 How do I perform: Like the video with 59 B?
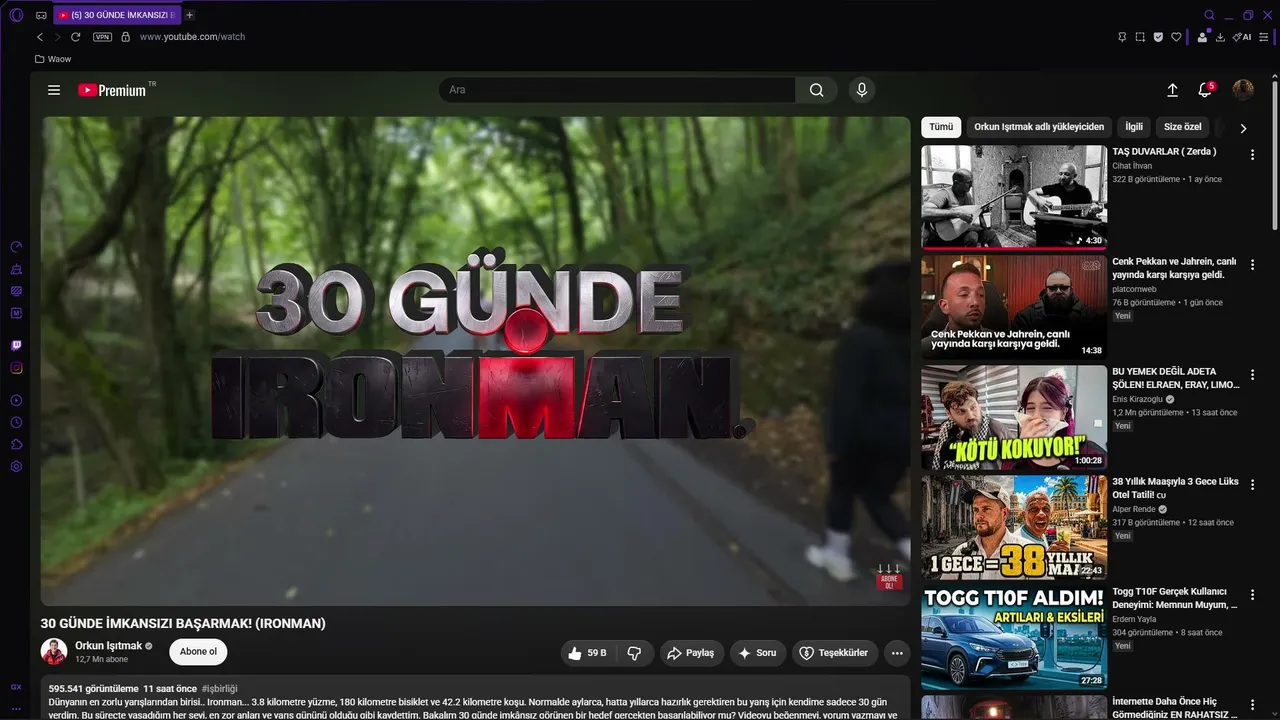tap(587, 653)
